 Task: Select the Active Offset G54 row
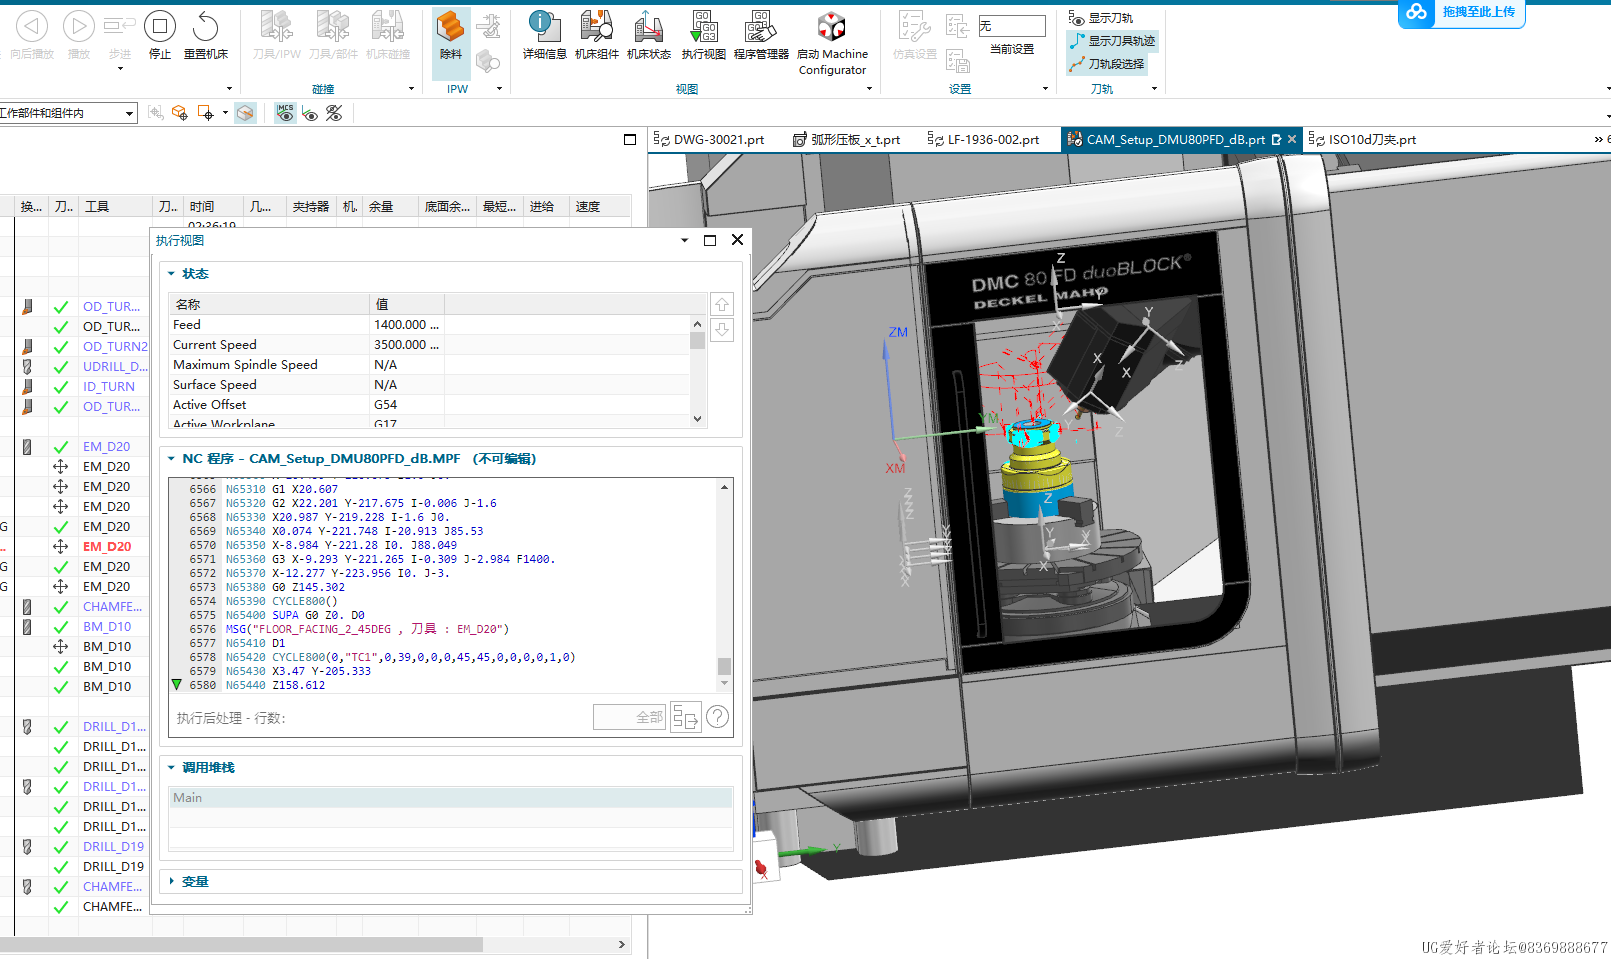pos(429,405)
